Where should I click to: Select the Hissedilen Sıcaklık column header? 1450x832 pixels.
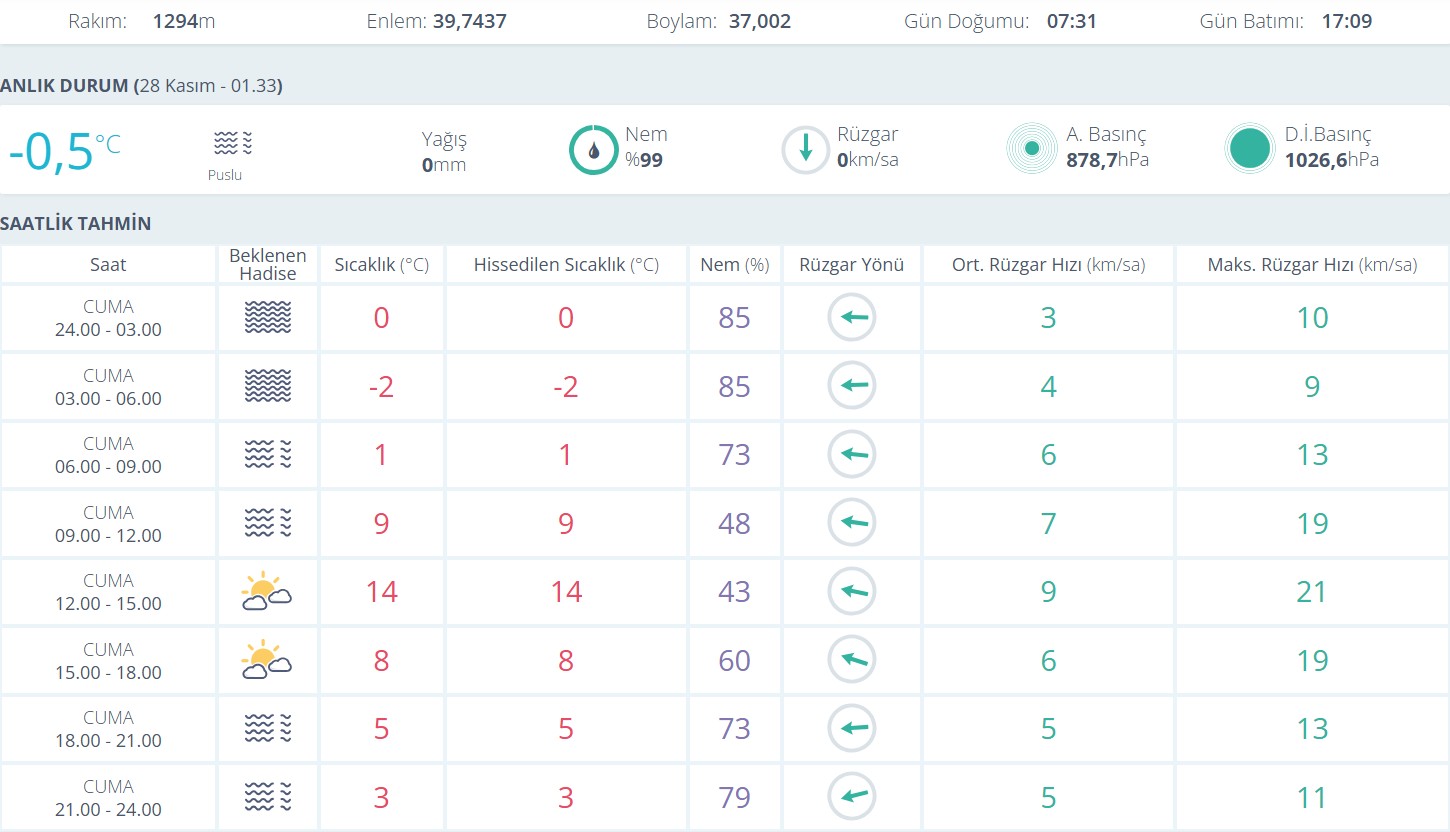click(566, 265)
